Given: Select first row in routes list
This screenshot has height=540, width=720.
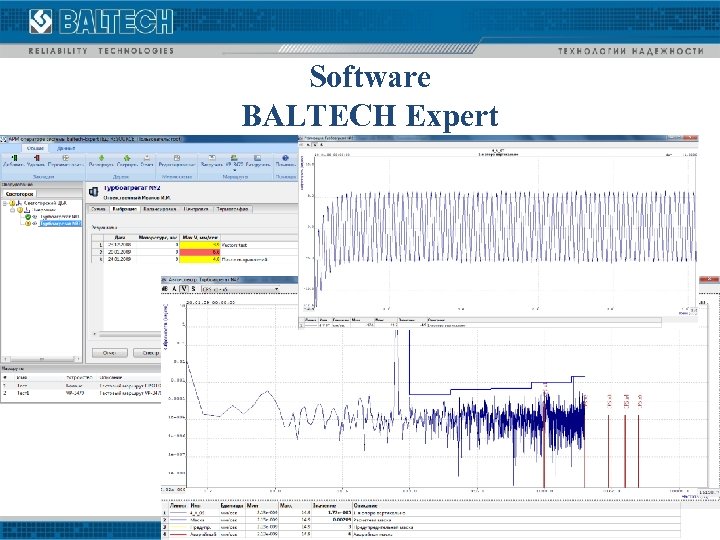Looking at the screenshot, I should click(81, 386).
